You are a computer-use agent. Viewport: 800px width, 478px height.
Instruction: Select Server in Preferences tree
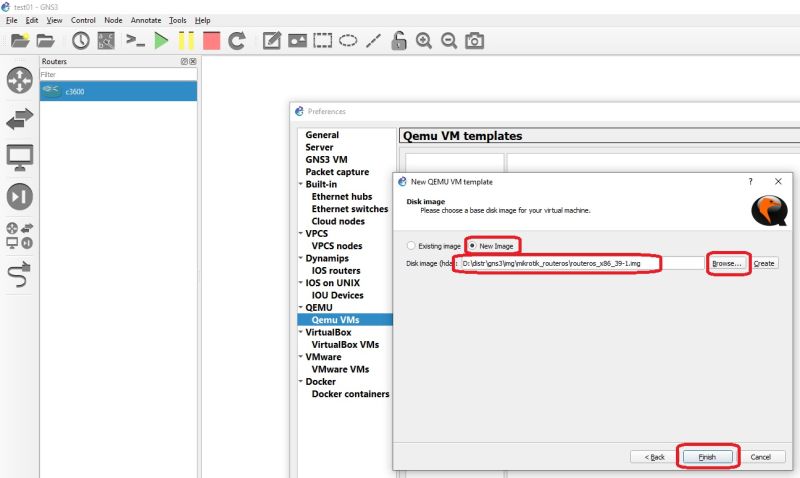tap(319, 147)
